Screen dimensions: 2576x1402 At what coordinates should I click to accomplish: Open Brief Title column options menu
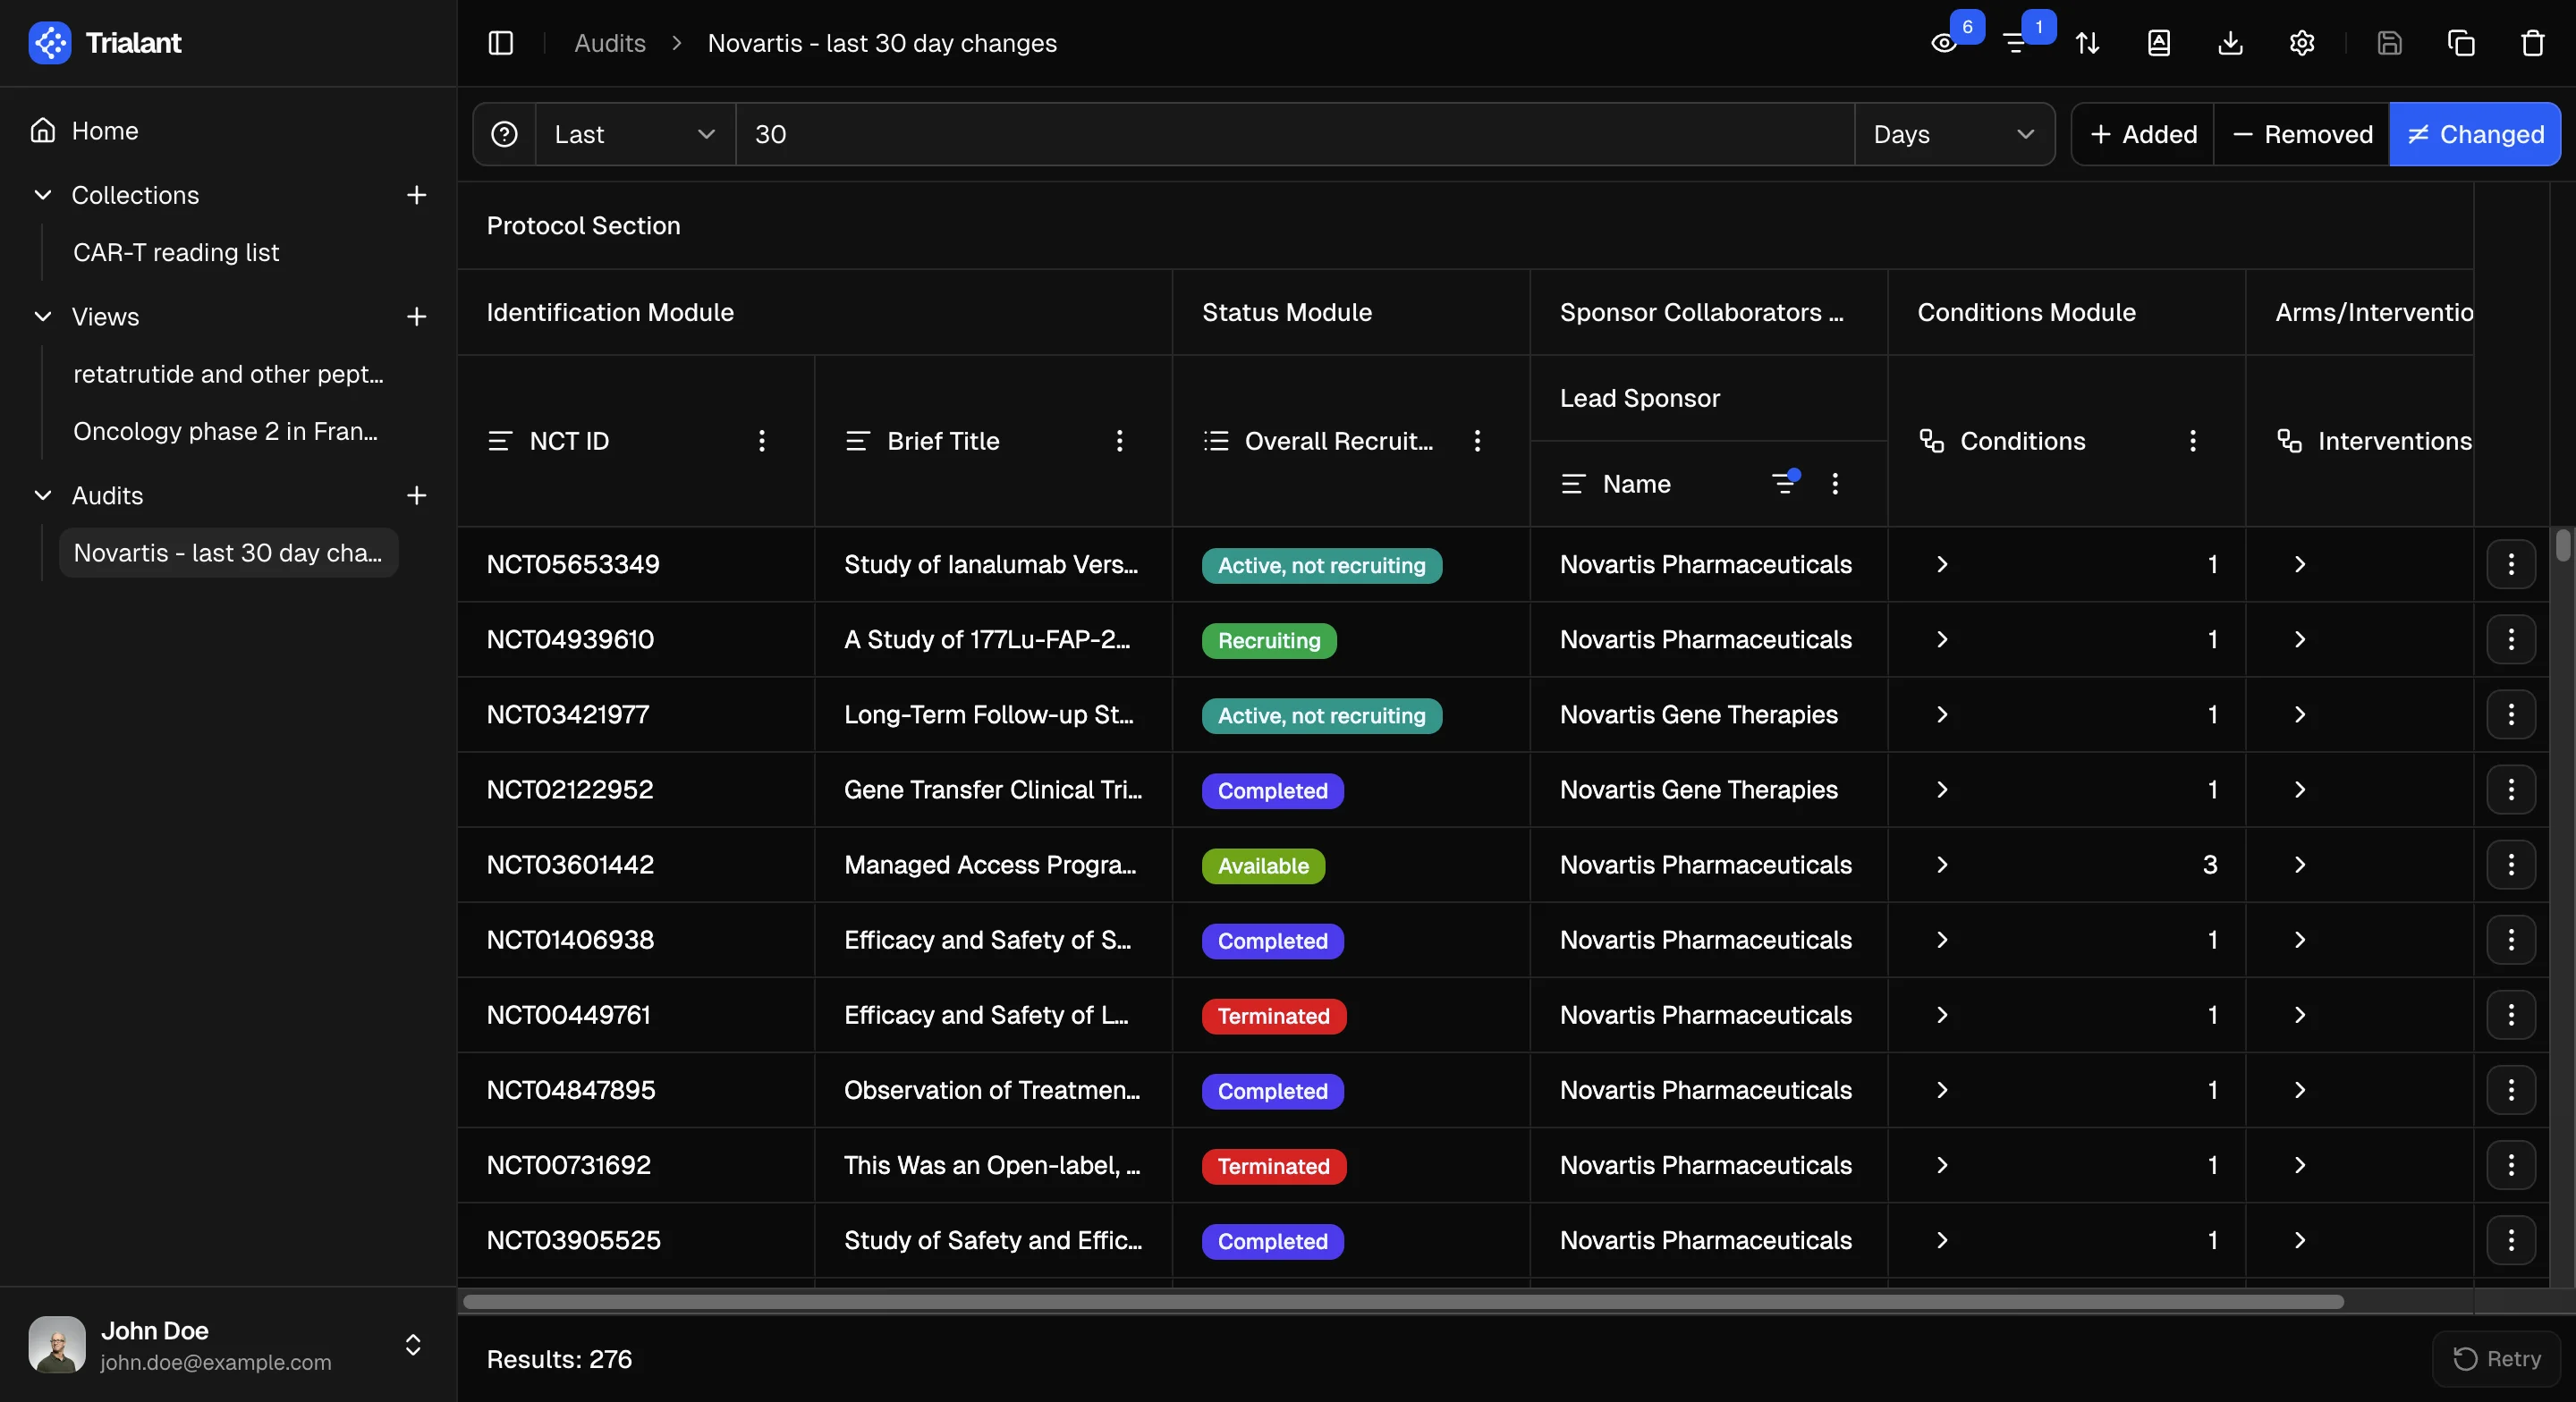pyautogui.click(x=1120, y=441)
